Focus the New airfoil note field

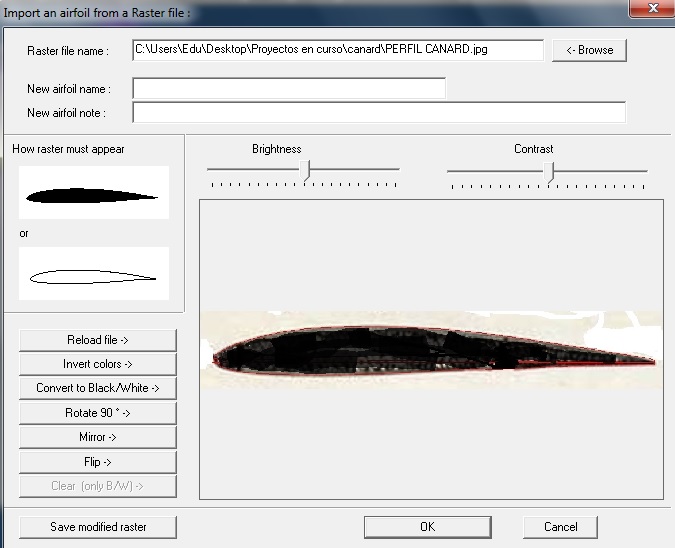[378, 112]
